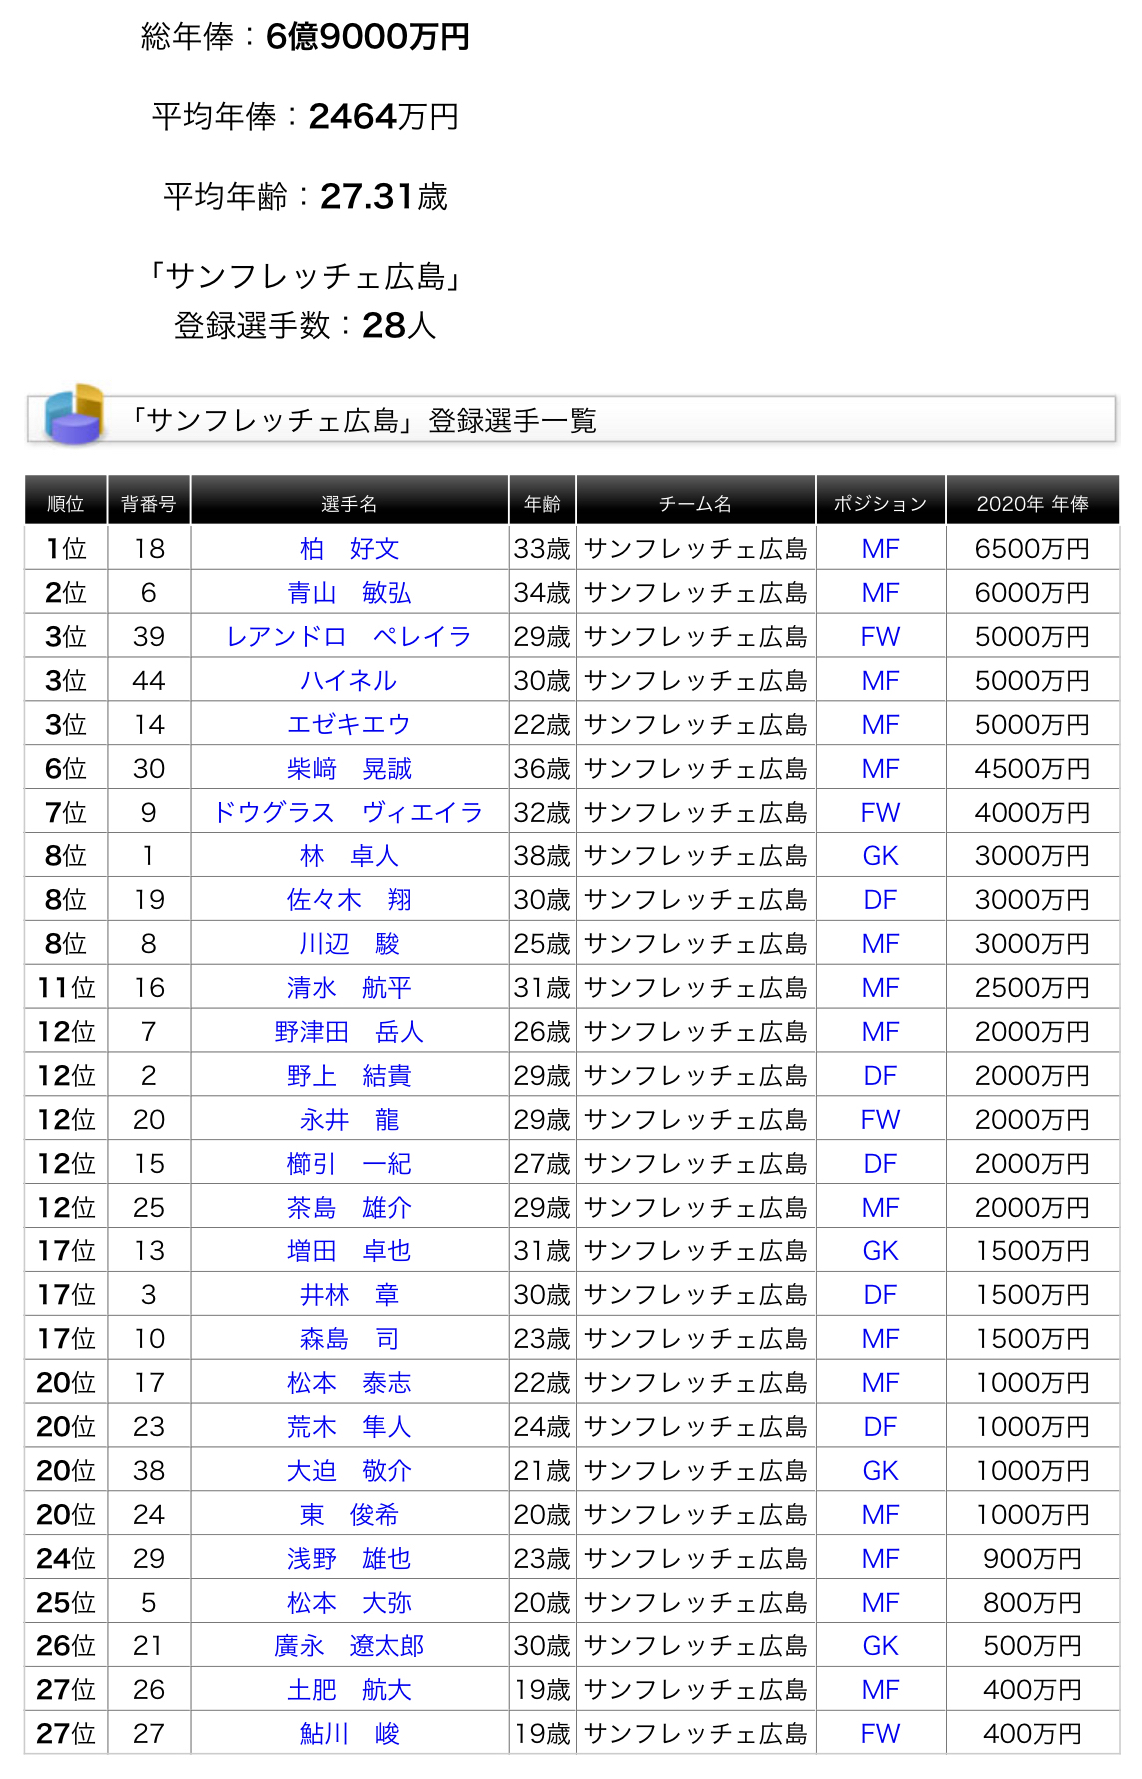Open player link 永井 龍

click(x=349, y=1120)
